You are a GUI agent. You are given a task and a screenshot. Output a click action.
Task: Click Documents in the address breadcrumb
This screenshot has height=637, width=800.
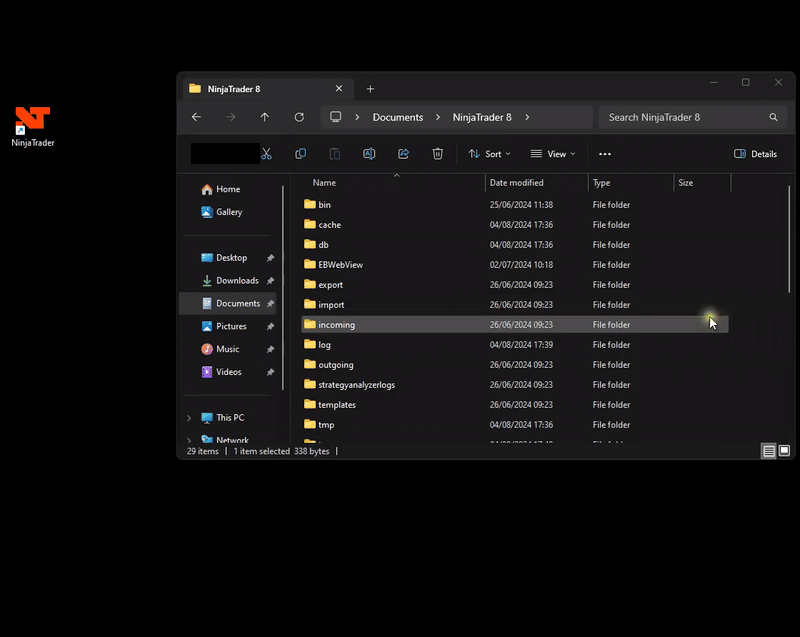[x=398, y=117]
